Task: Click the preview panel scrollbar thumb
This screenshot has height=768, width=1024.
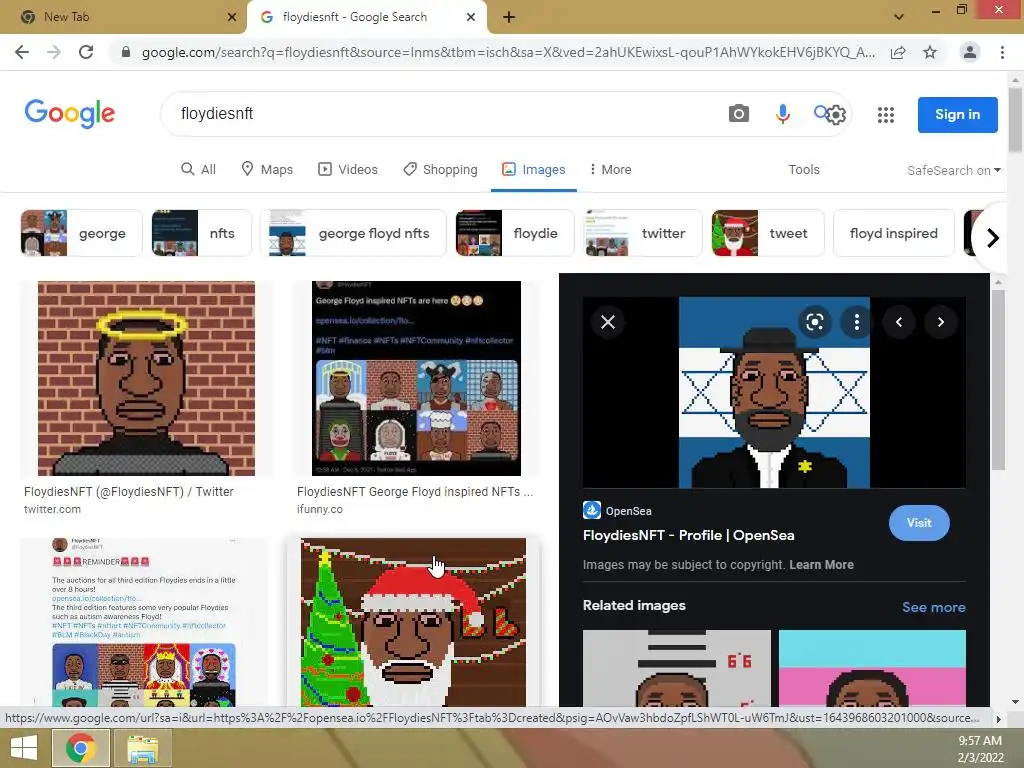Action: point(998,379)
